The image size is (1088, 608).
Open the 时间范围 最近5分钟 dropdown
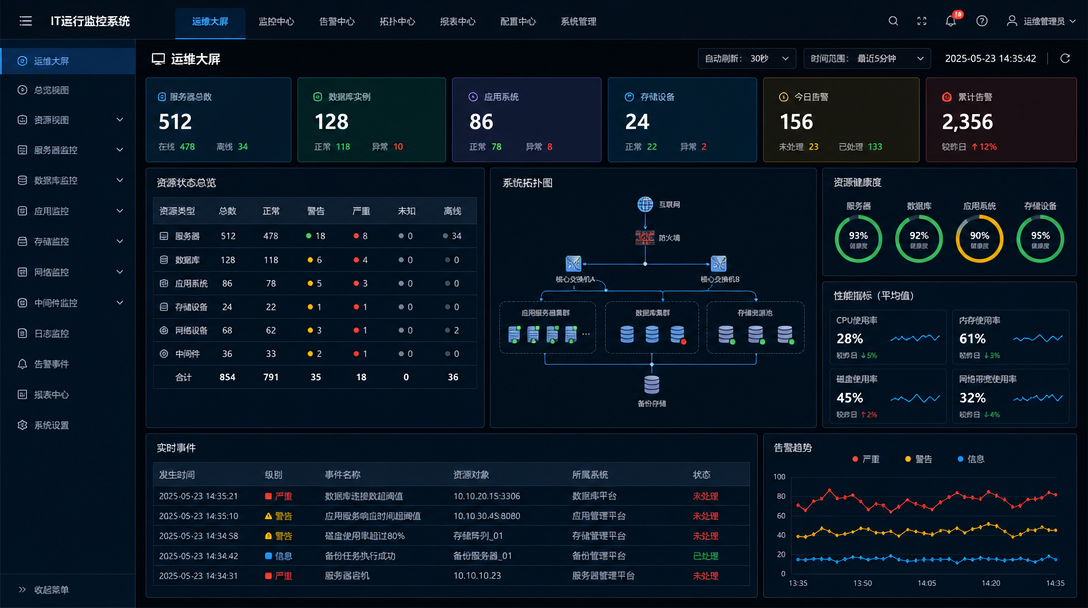coord(867,58)
